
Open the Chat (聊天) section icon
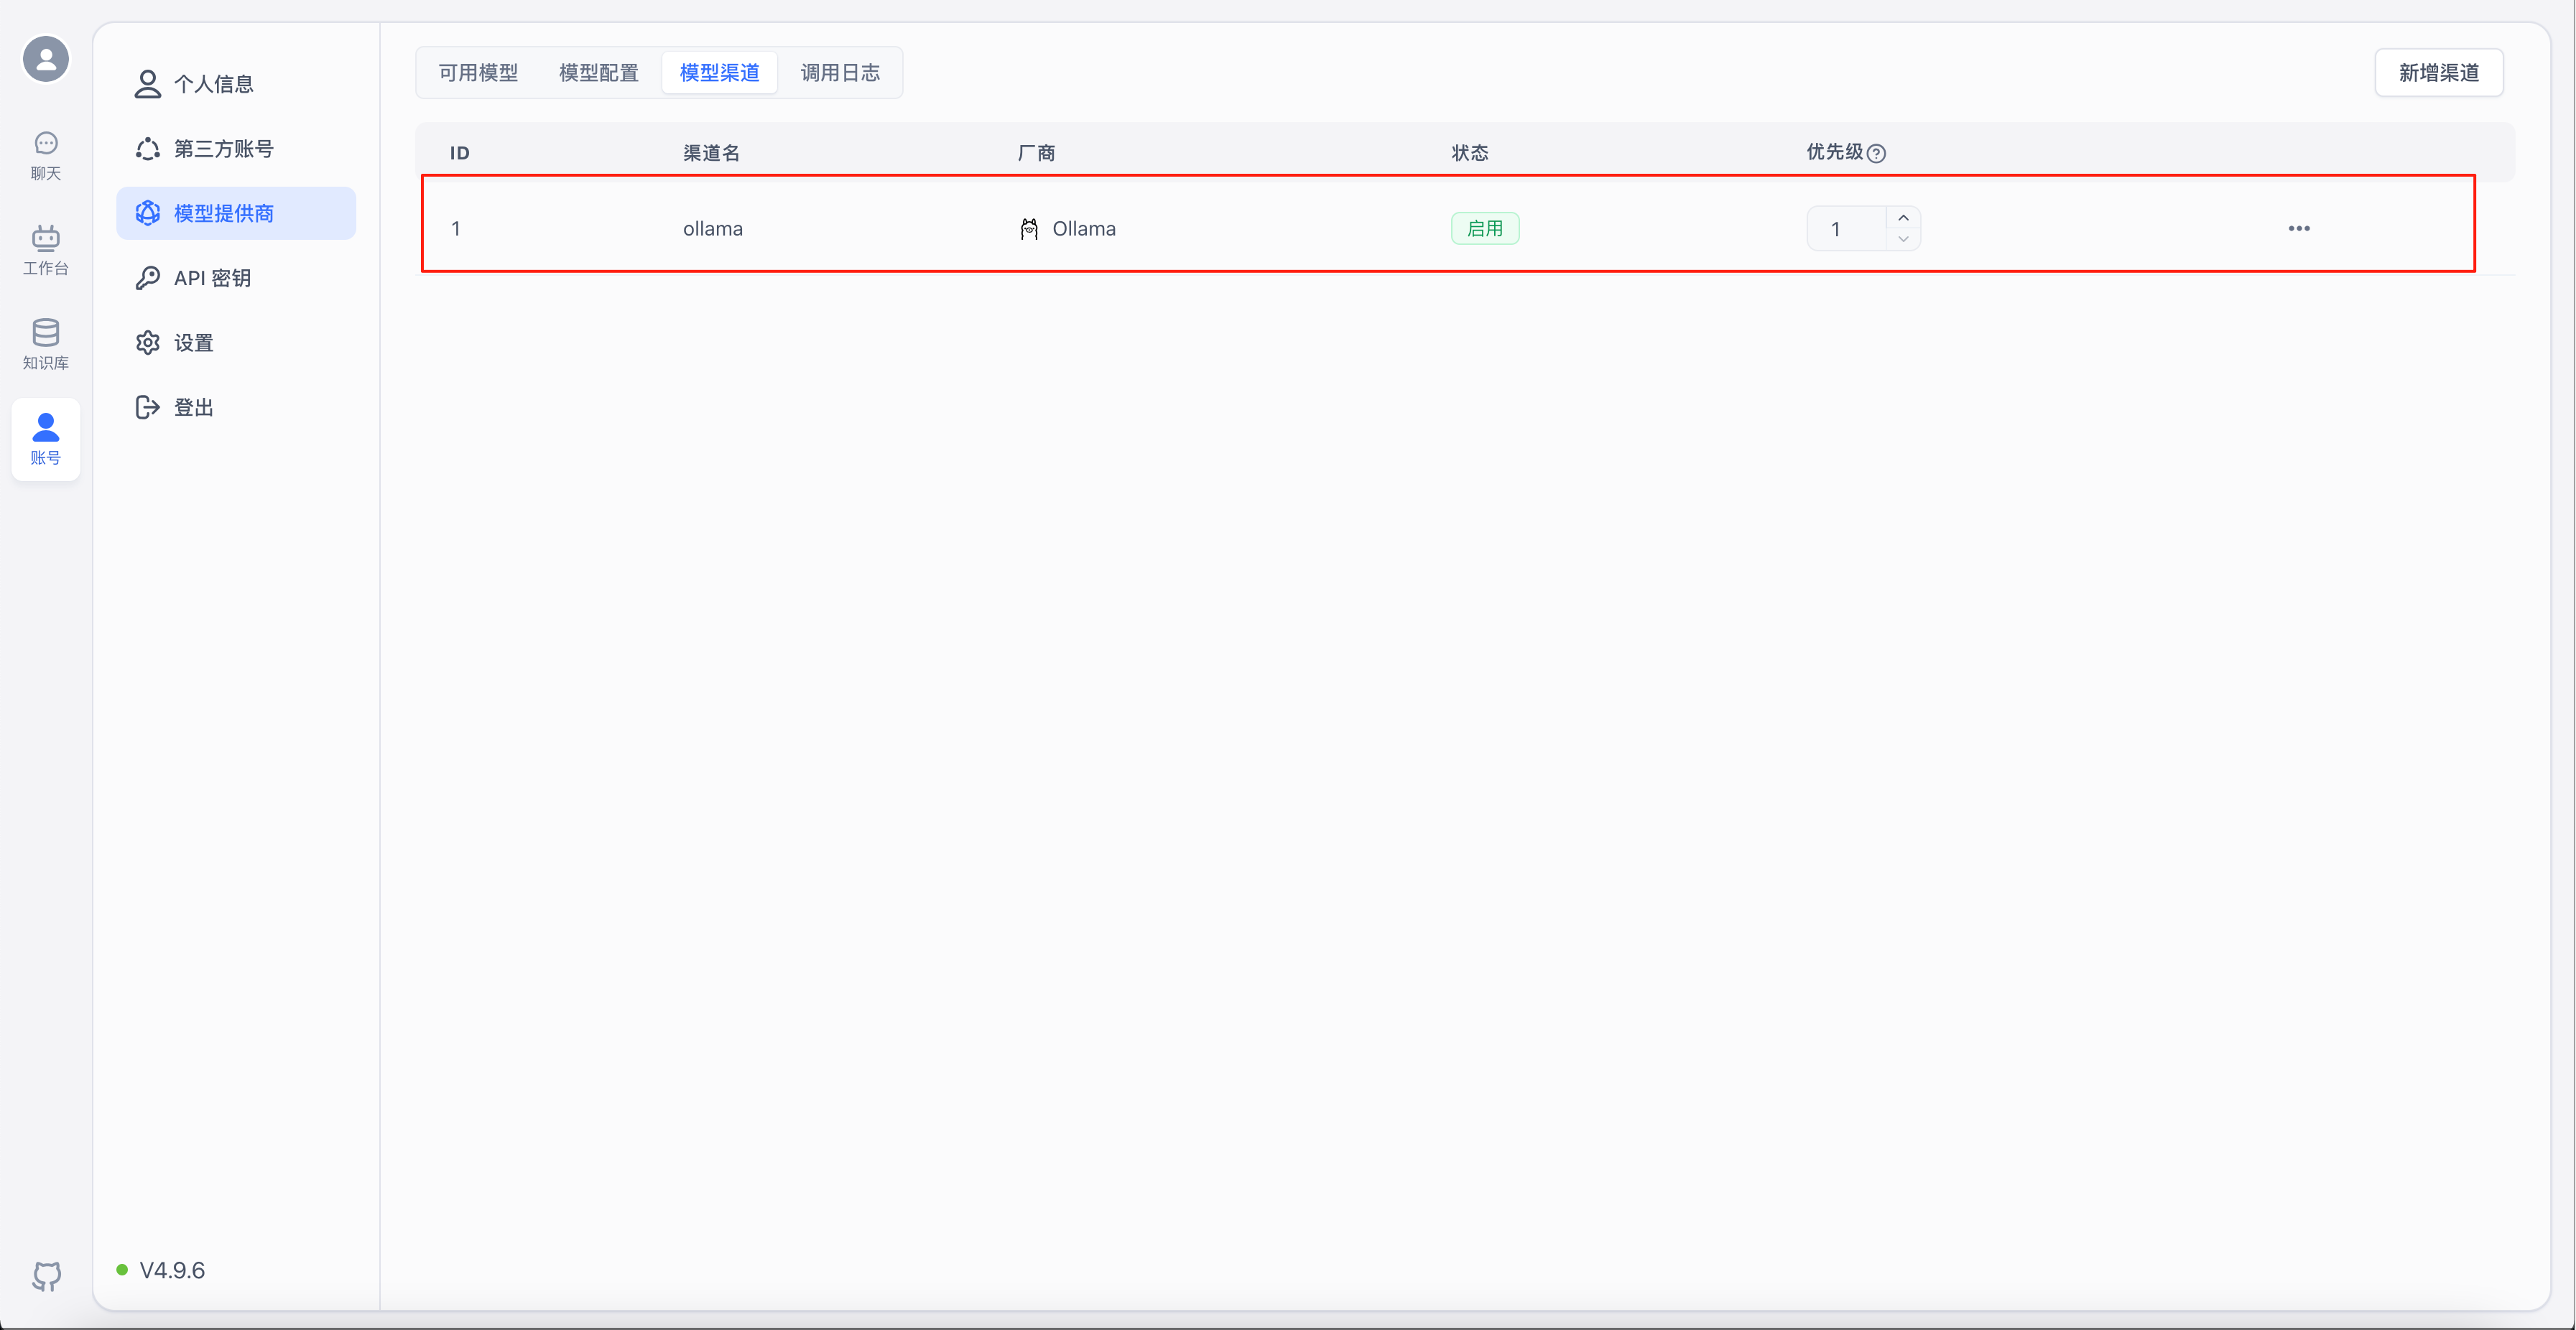coord(46,155)
